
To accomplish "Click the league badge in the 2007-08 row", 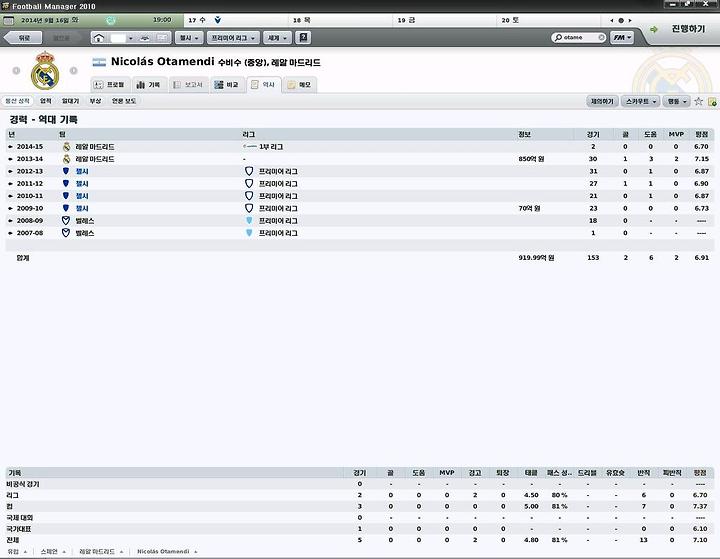I will 249,233.
